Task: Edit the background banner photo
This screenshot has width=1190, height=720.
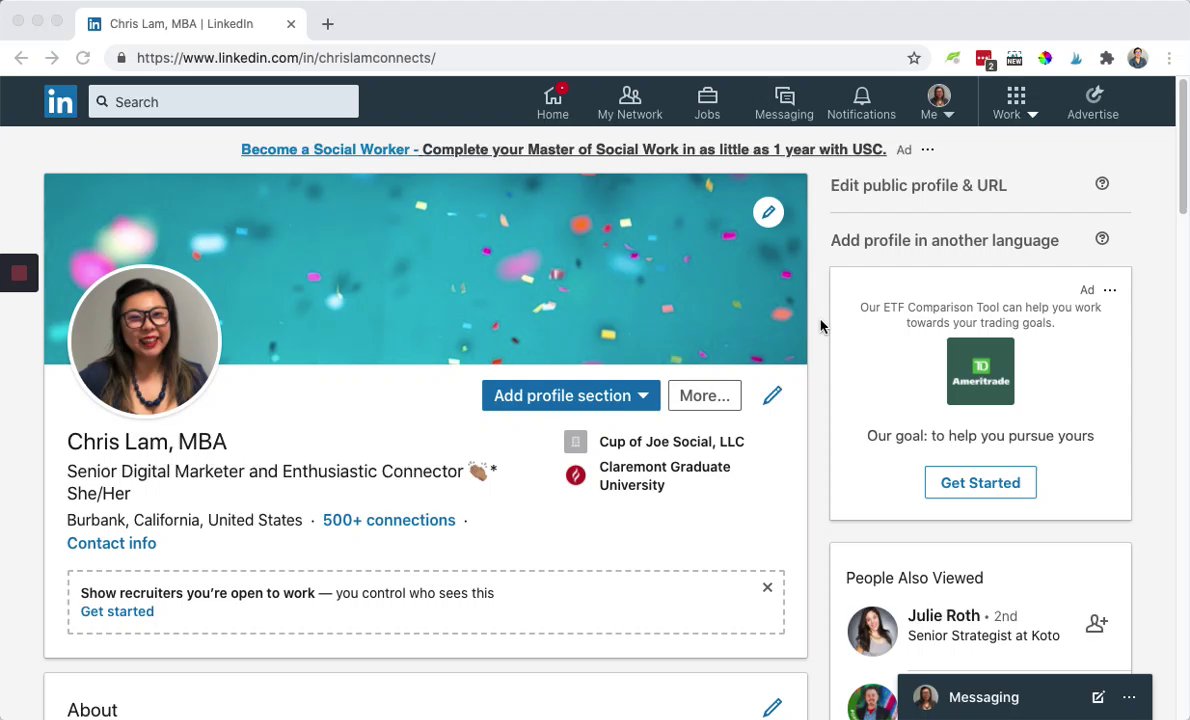Action: click(x=768, y=212)
